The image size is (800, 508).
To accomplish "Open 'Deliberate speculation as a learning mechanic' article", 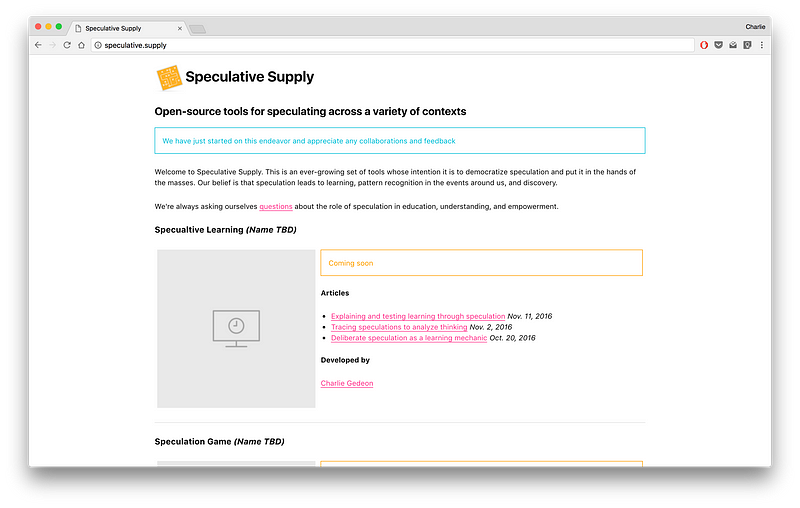I will [409, 338].
